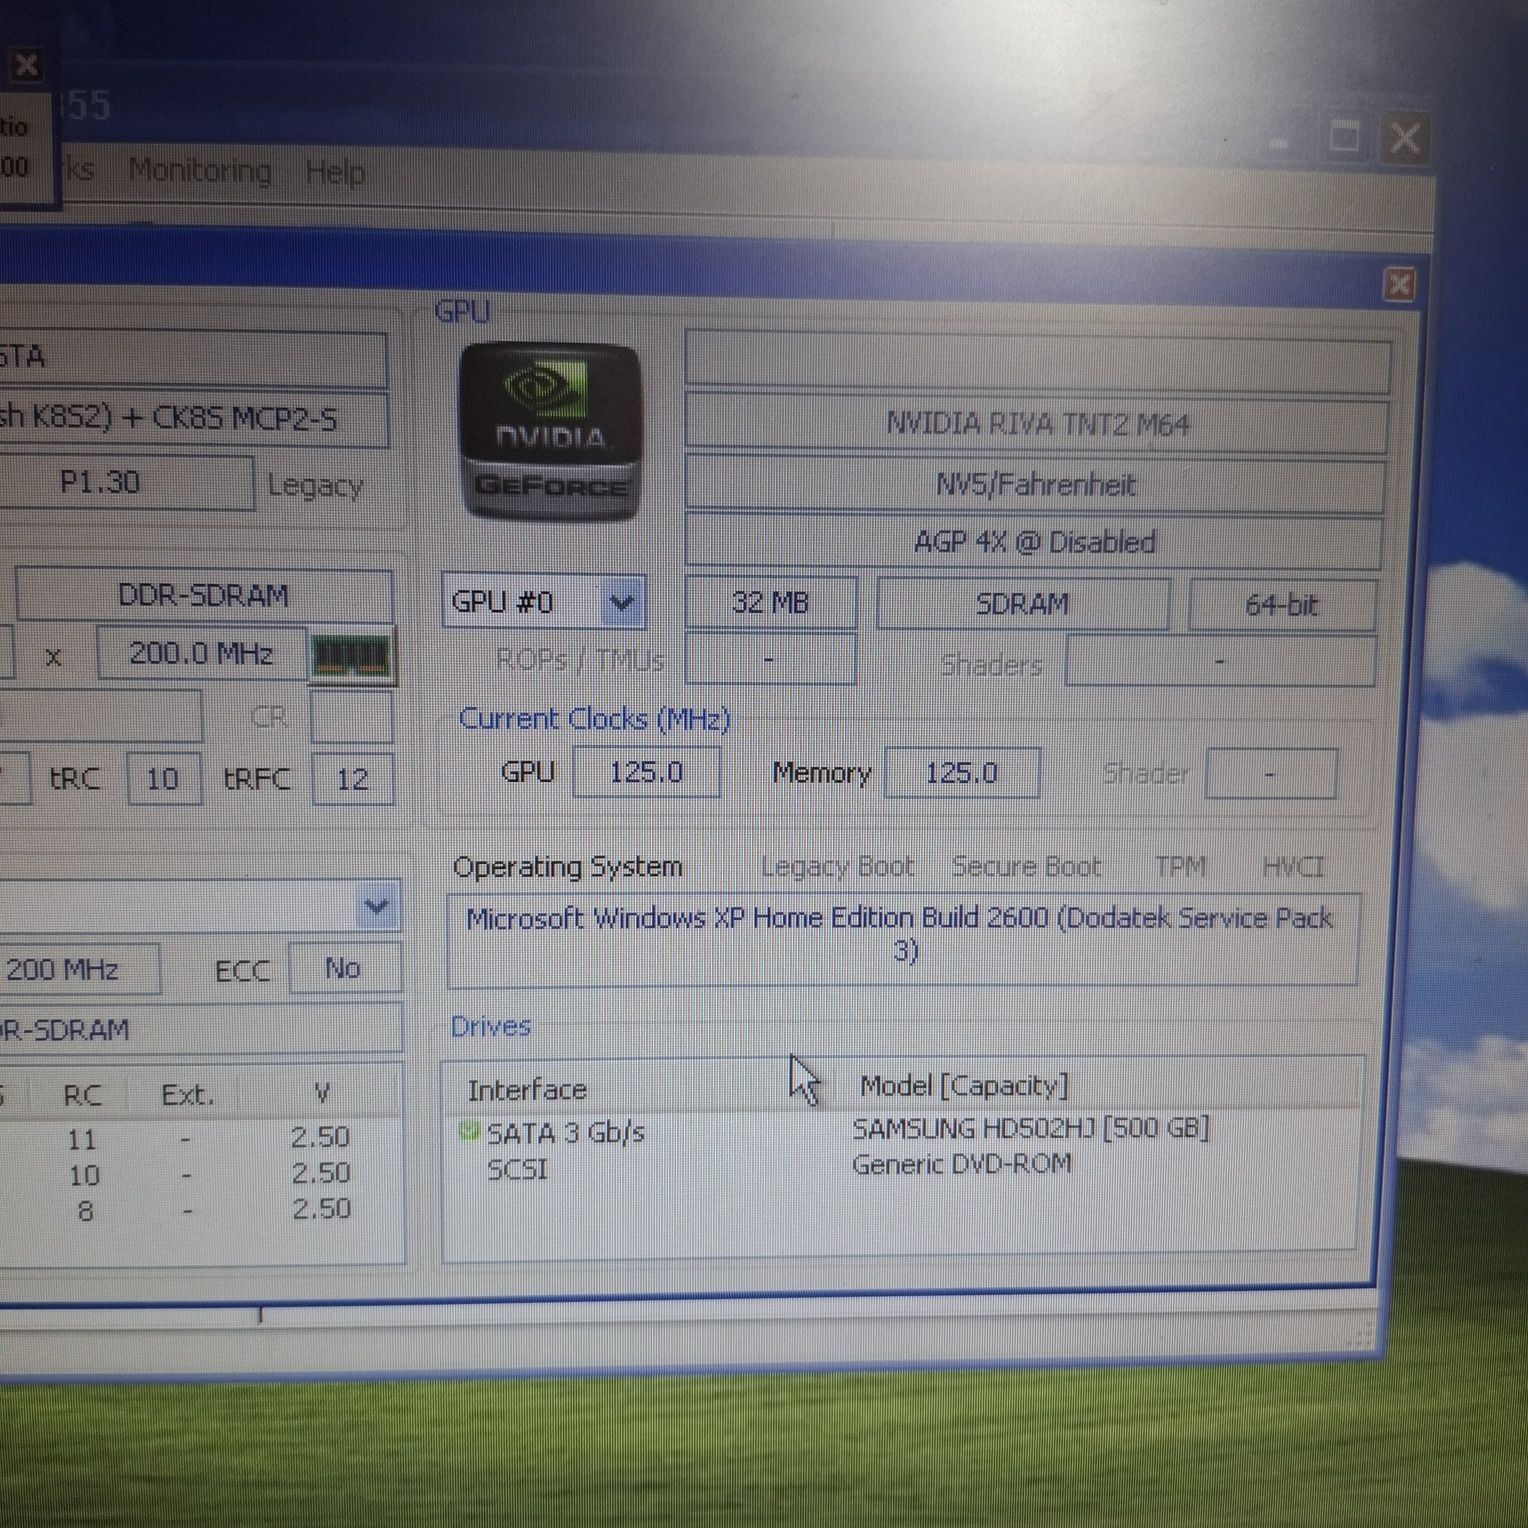
Task: Click the tRC value 10
Action: [163, 779]
